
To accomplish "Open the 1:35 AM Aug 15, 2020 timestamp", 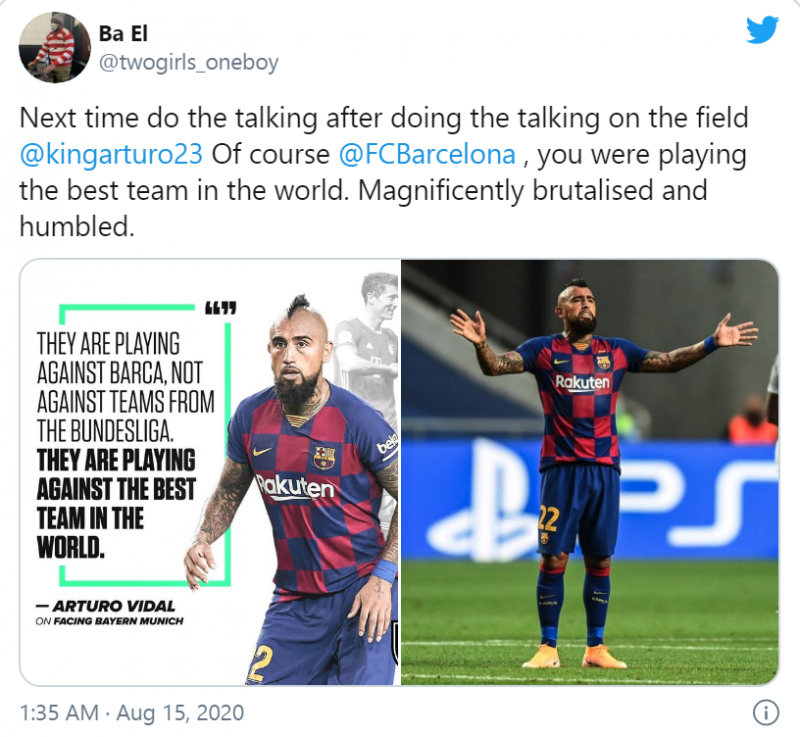I will [x=132, y=713].
